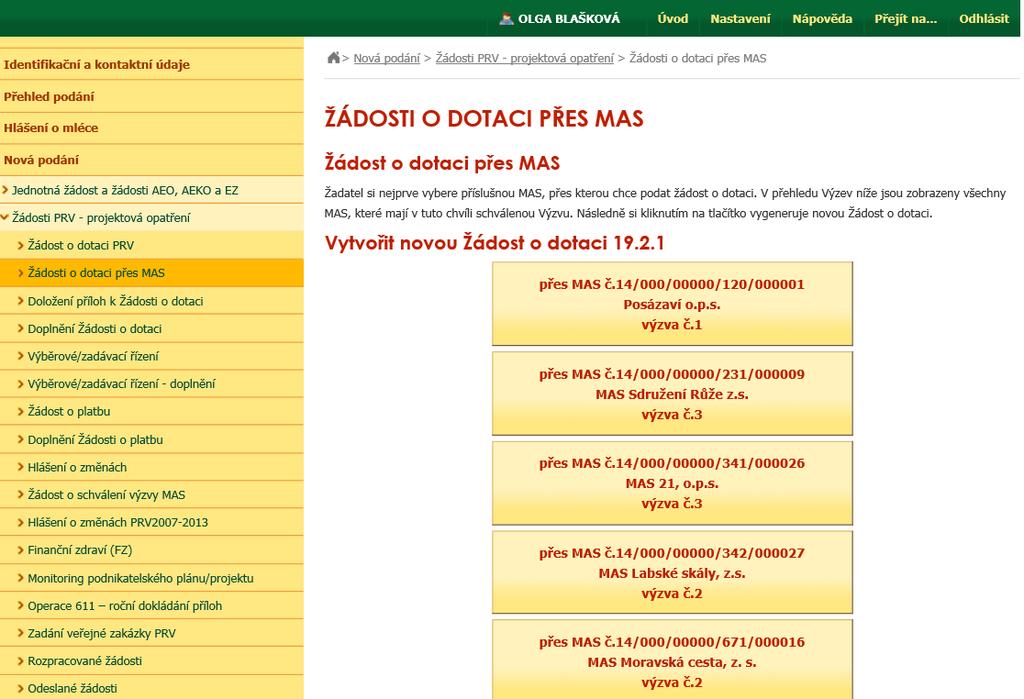The height and width of the screenshot is (699, 1024).
Task: Open Operace 611 – roční dokládání příloh
Action: coord(152,606)
